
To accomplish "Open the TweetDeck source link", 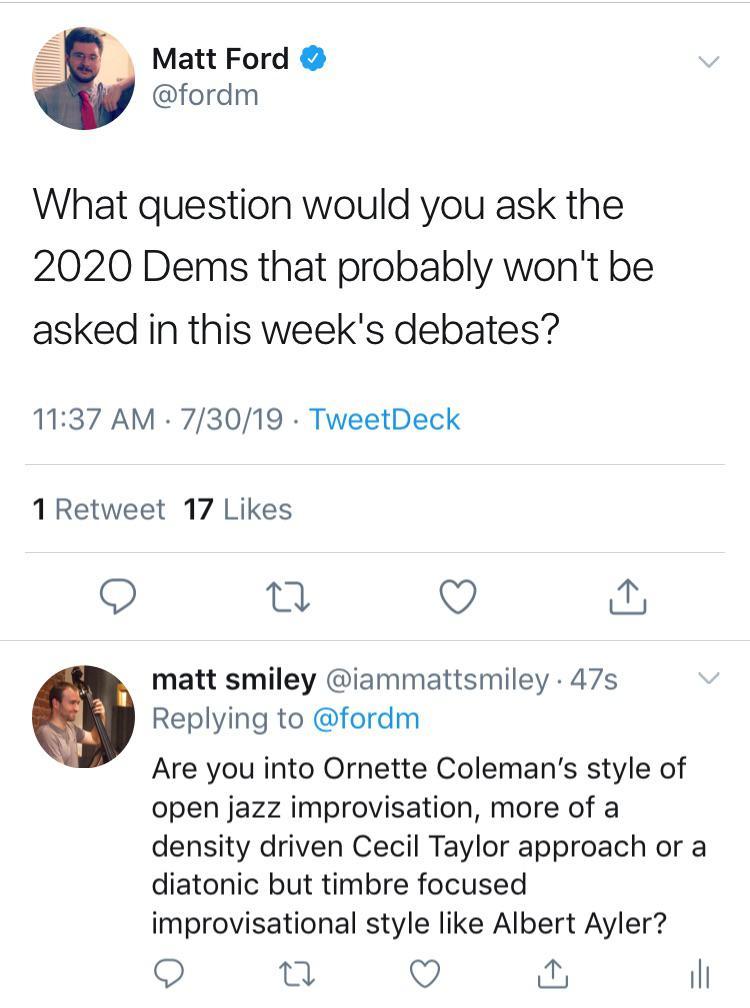I will point(385,419).
